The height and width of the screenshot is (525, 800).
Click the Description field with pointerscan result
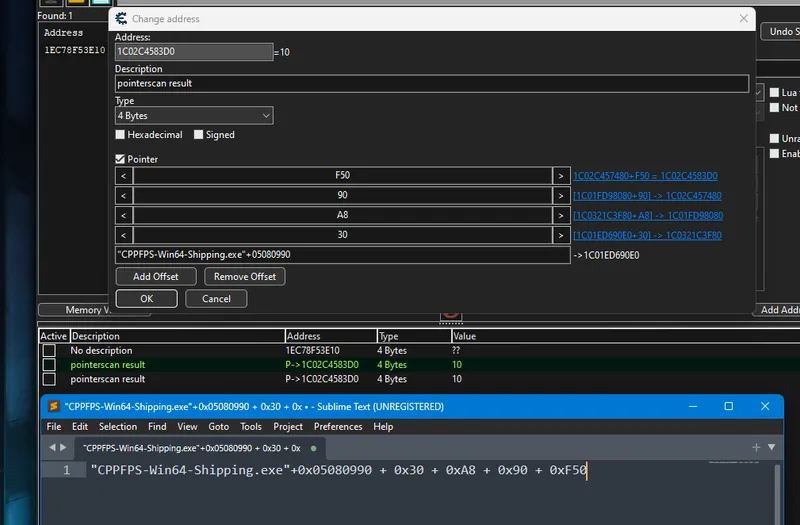(432, 83)
